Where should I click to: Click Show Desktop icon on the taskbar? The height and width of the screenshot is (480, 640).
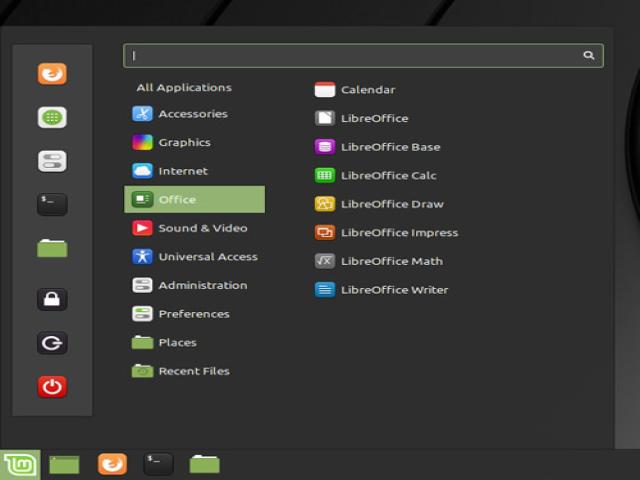click(64, 465)
